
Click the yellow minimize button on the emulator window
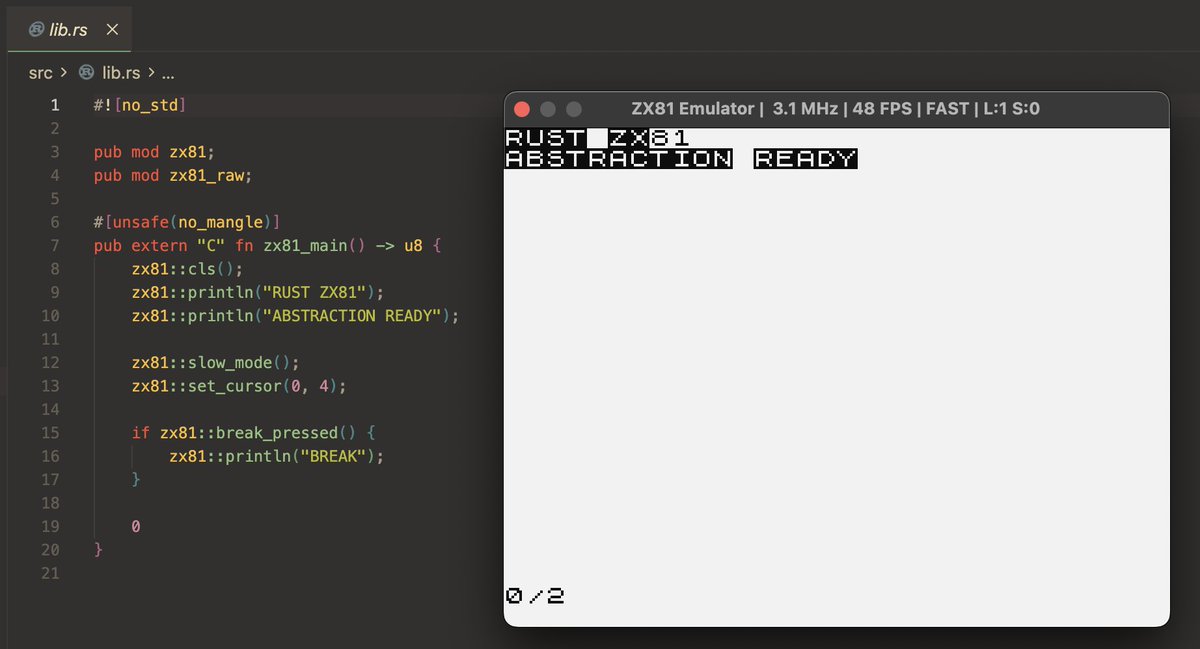point(547,109)
